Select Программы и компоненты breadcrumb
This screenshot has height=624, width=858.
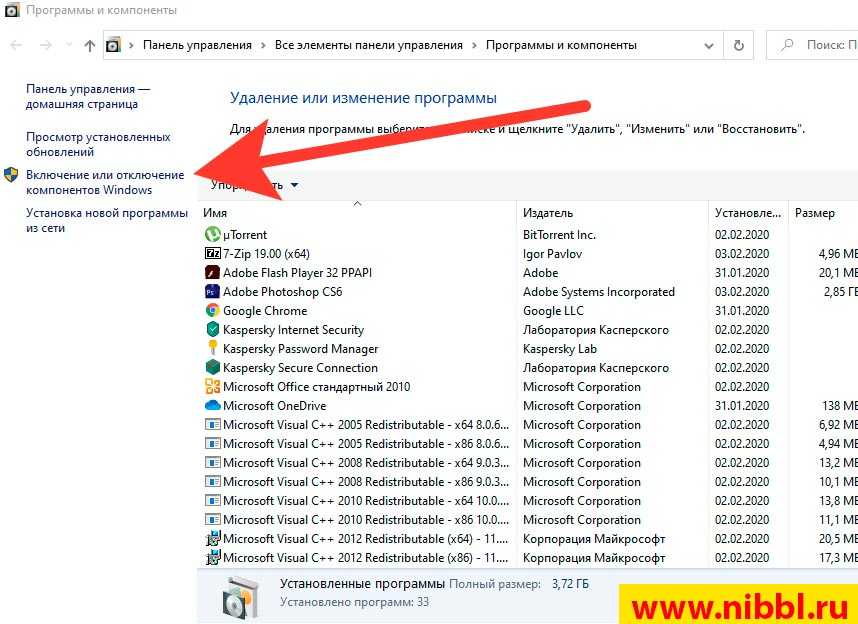click(x=561, y=45)
